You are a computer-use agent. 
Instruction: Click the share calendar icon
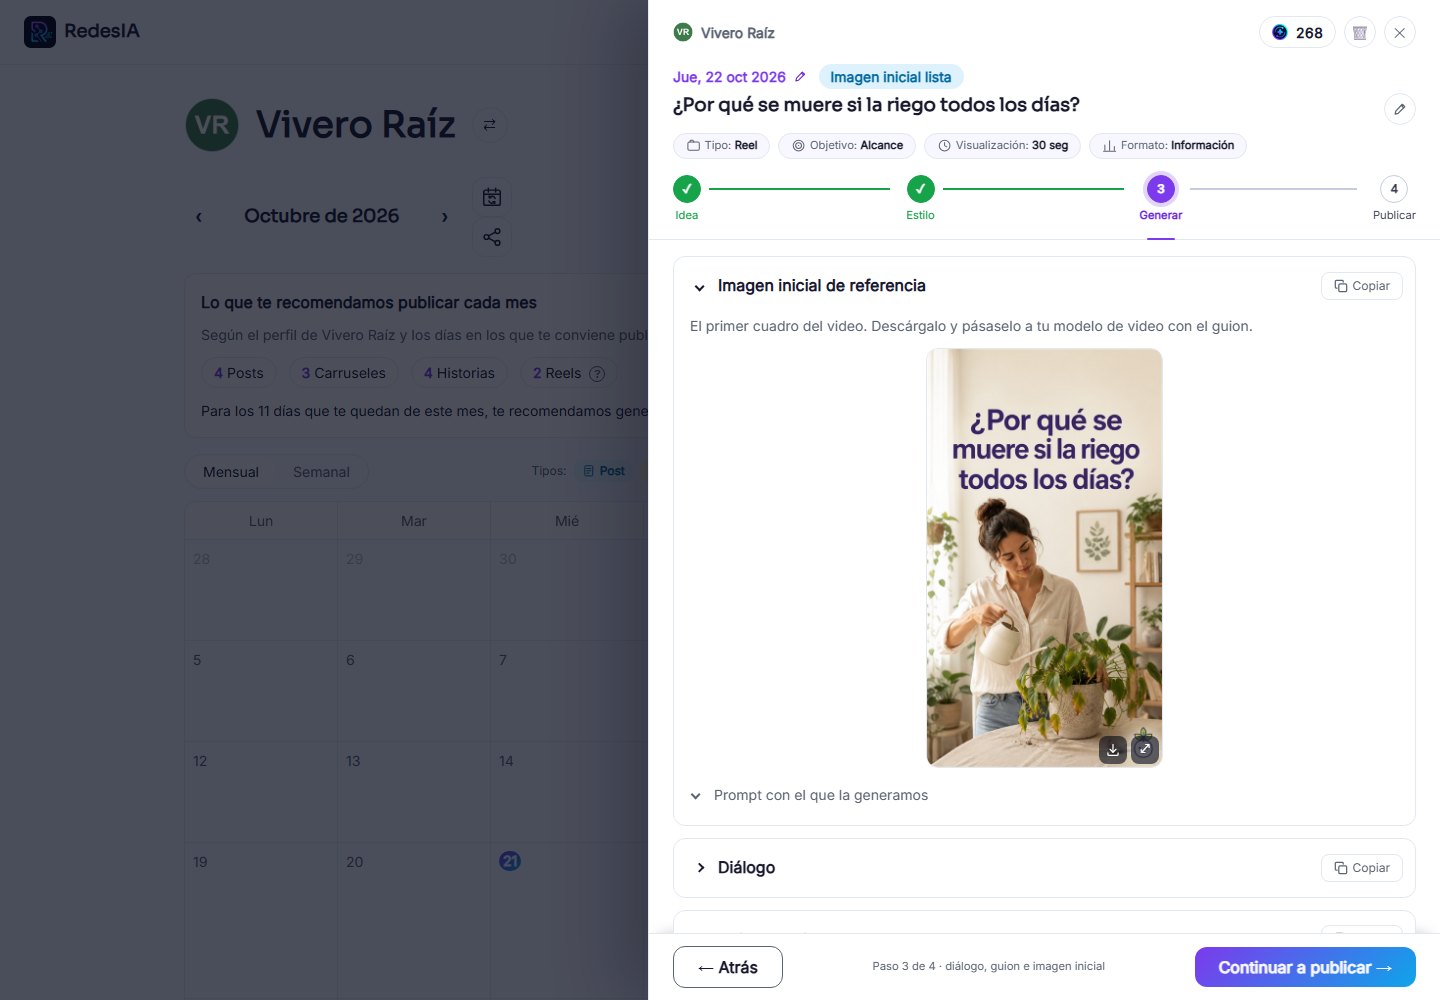pos(492,237)
